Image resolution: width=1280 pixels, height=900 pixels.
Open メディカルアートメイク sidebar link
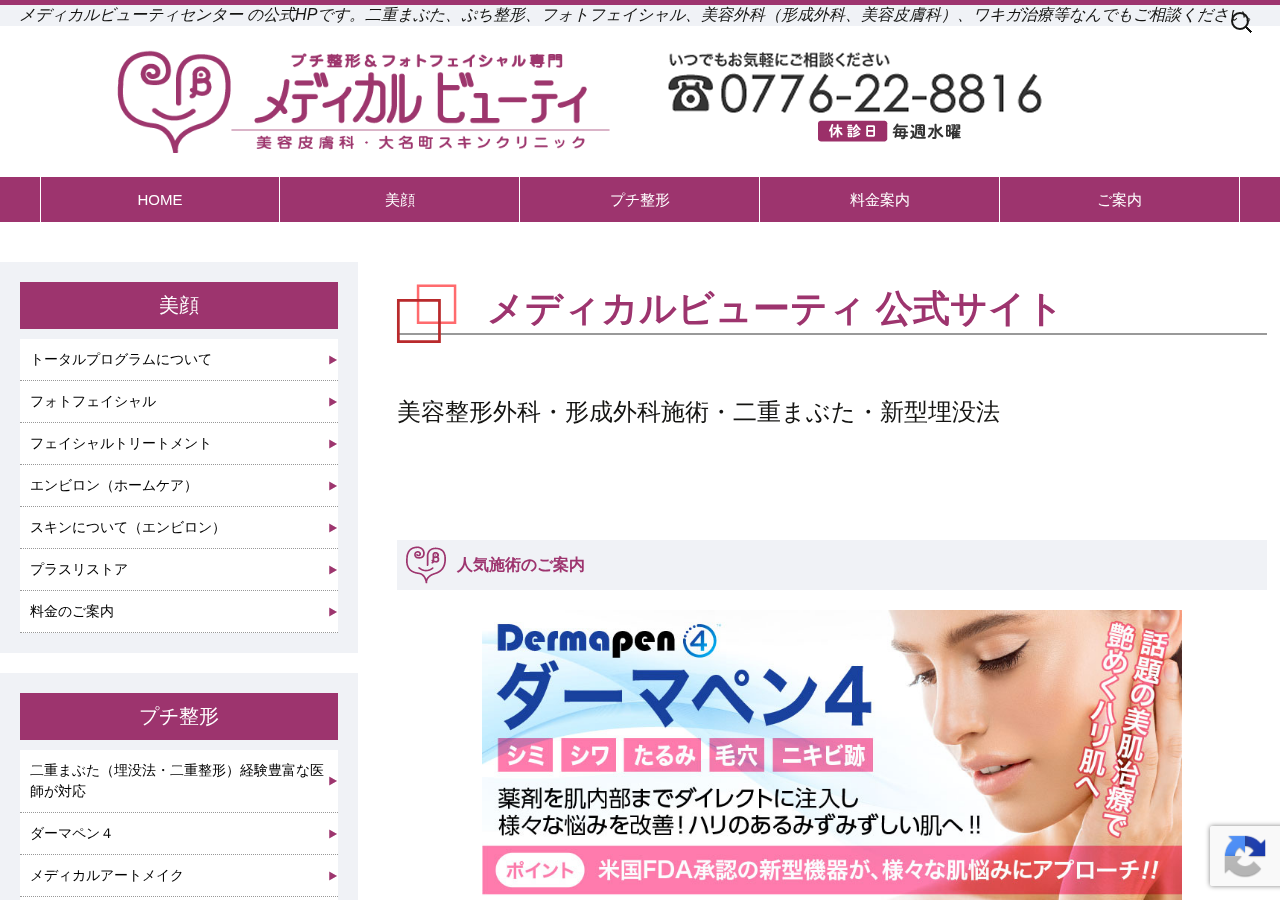[x=179, y=876]
